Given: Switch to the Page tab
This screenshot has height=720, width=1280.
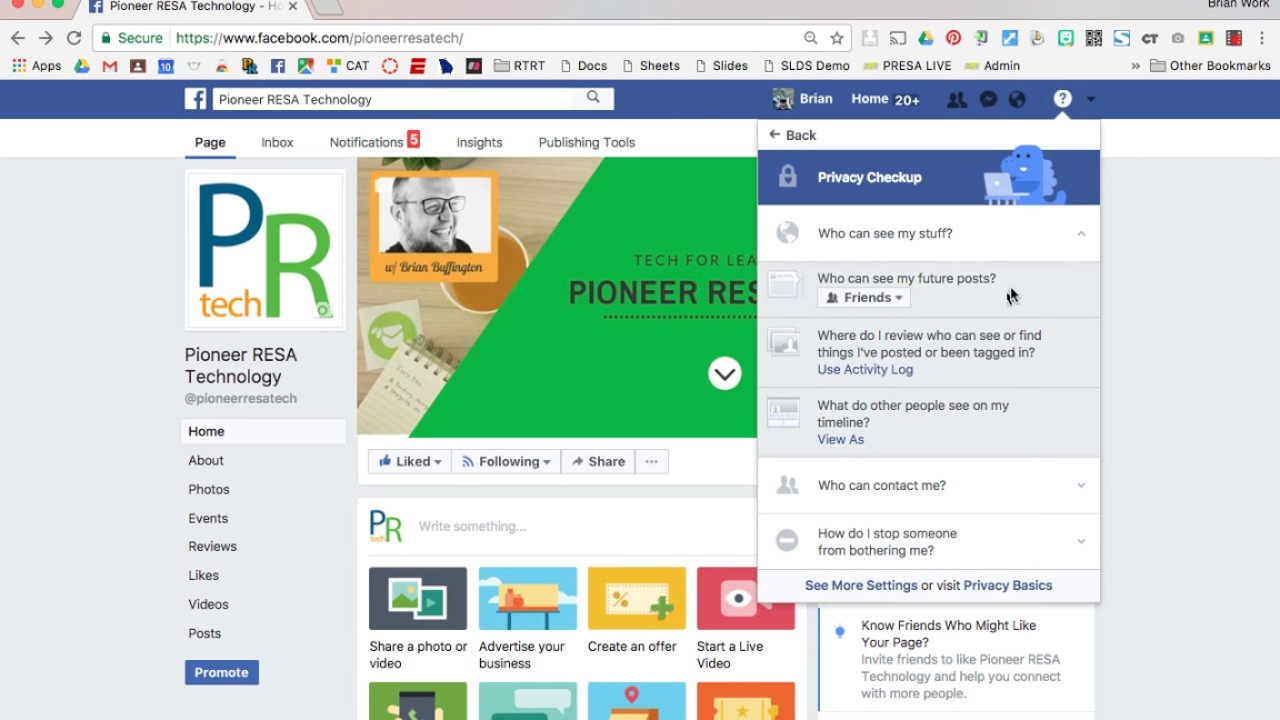Looking at the screenshot, I should click(x=210, y=142).
